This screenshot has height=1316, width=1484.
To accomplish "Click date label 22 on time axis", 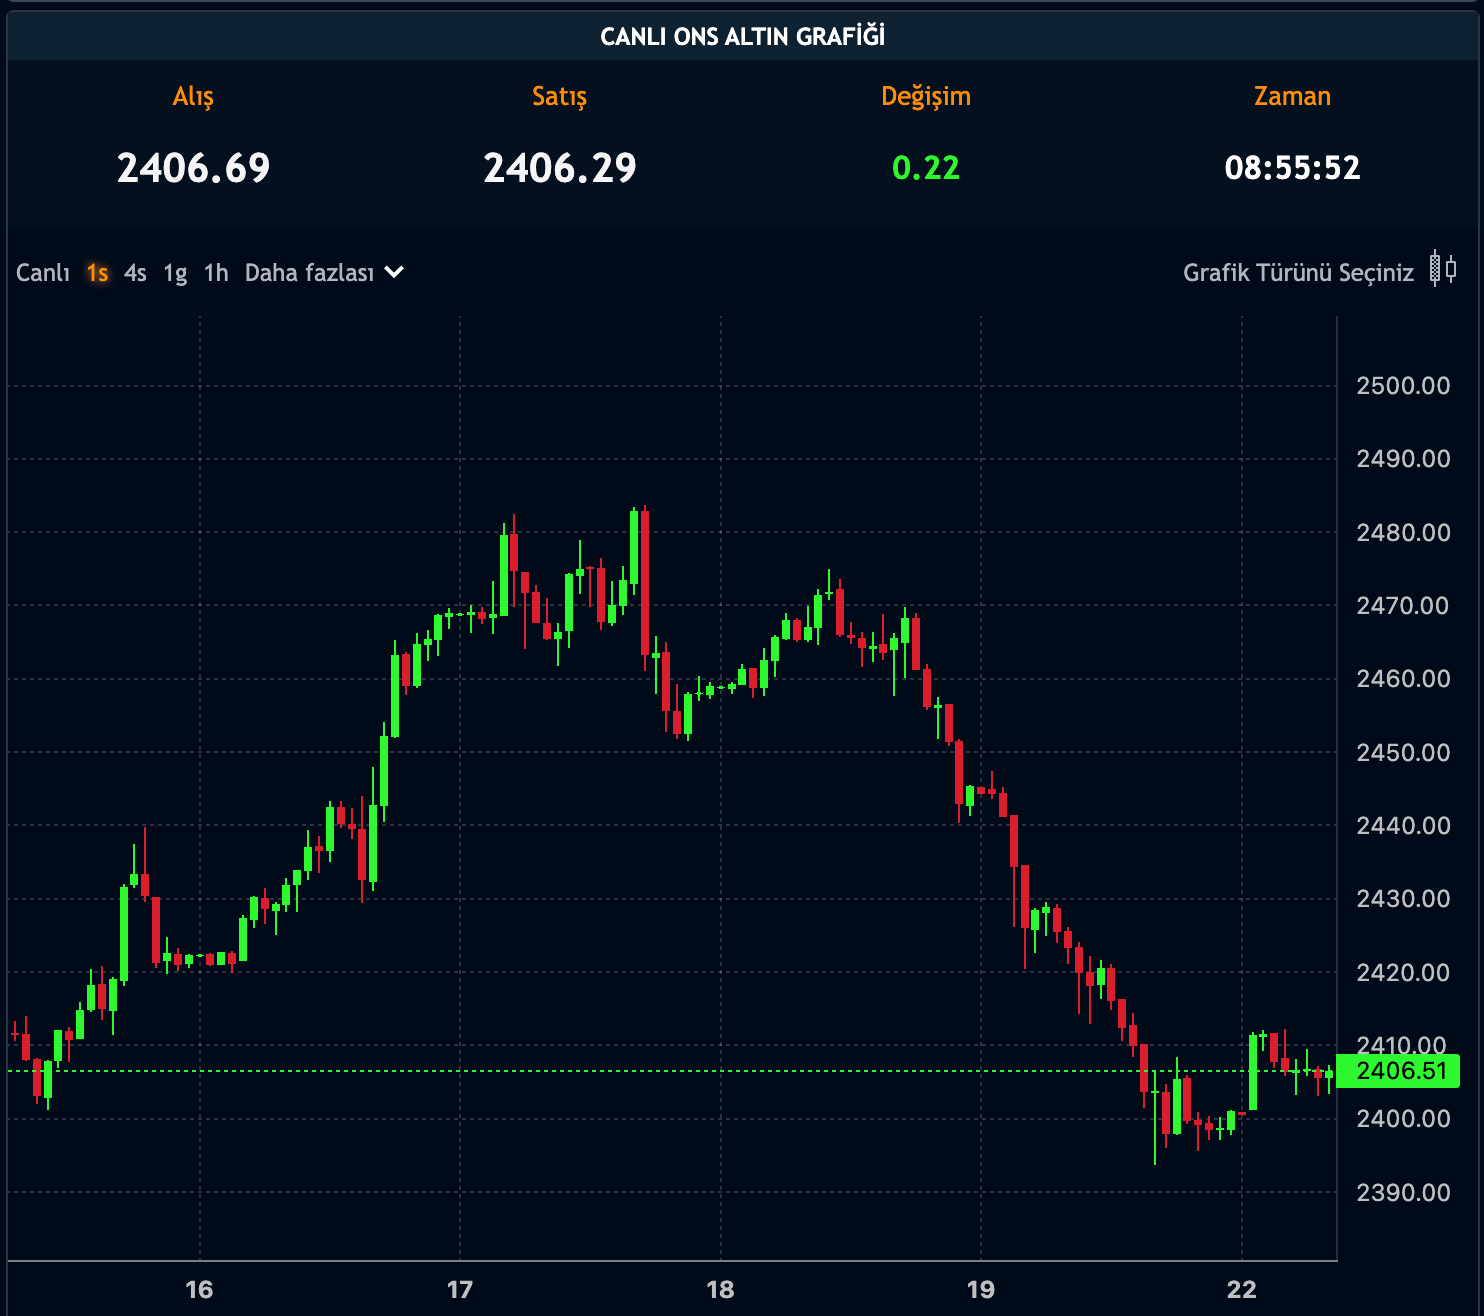I will tap(1242, 1290).
